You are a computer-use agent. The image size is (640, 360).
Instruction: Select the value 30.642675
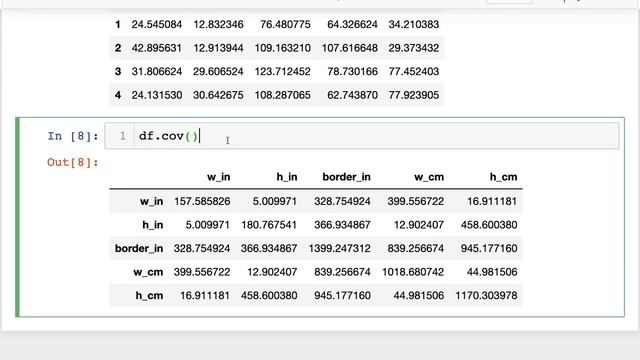(x=218, y=95)
